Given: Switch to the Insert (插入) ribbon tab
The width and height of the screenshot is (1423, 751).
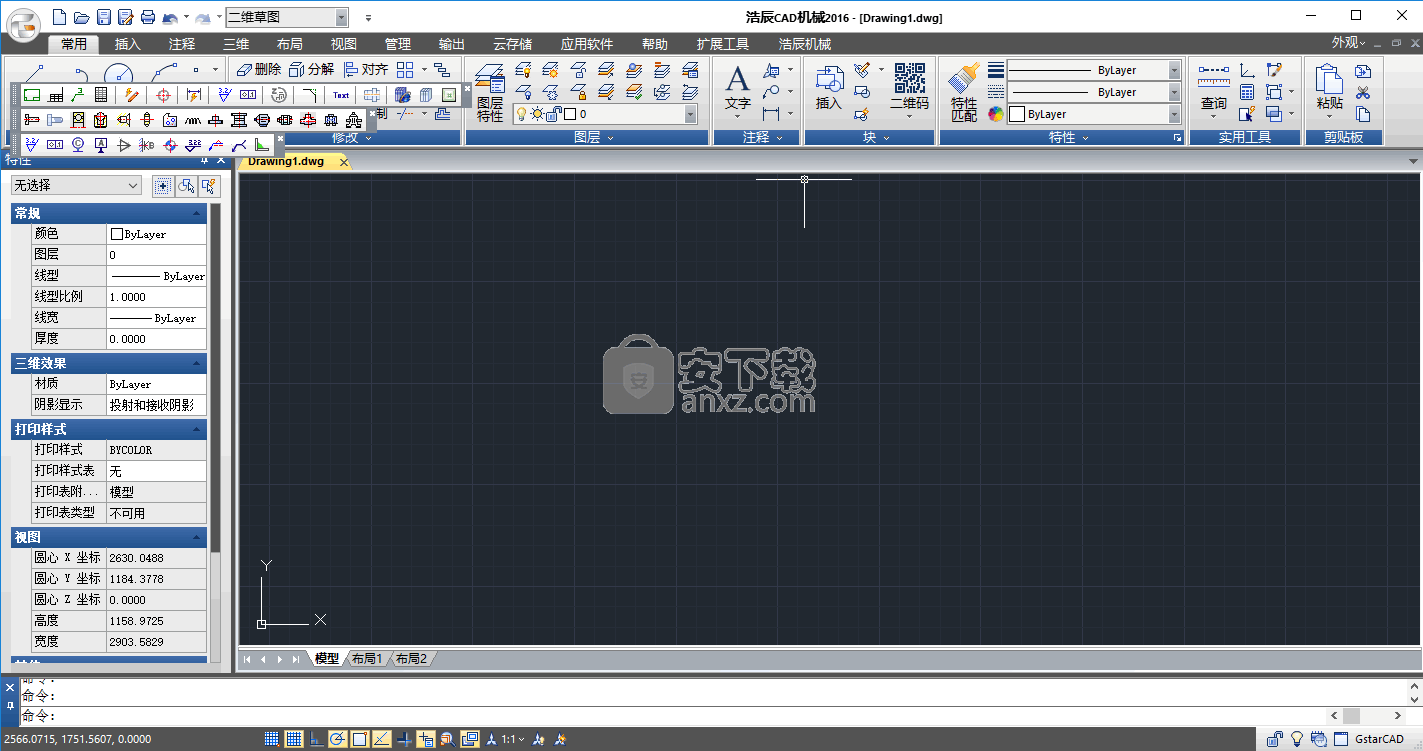Looking at the screenshot, I should click(128, 44).
